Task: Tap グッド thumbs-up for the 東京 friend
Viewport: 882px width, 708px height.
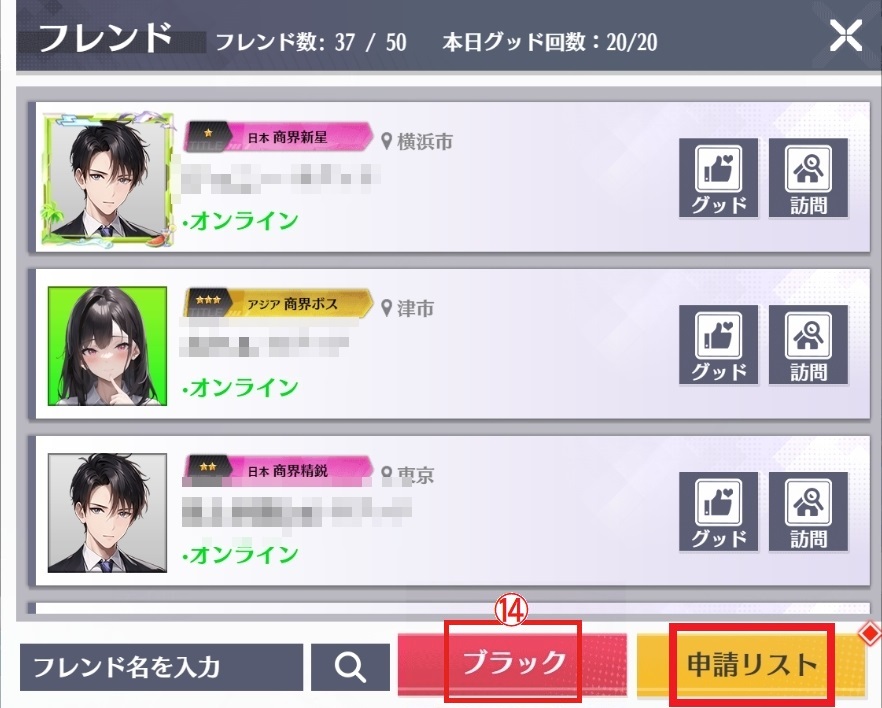Action: pos(718,512)
